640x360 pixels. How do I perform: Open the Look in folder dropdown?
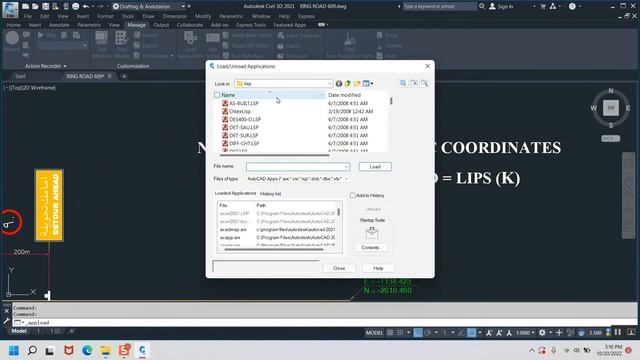329,84
